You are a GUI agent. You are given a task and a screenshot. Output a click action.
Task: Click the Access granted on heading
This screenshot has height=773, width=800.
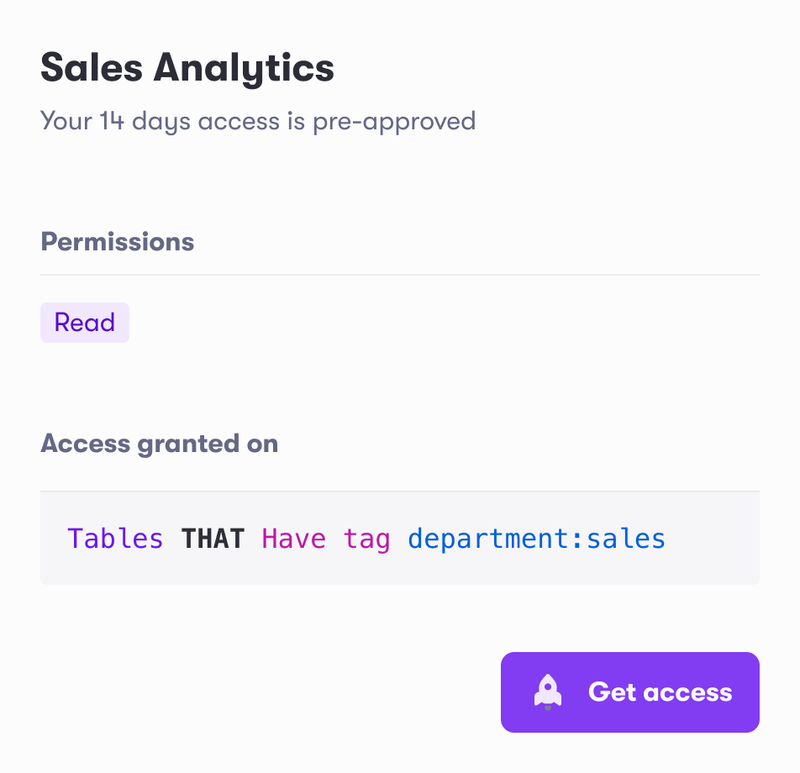(x=159, y=443)
